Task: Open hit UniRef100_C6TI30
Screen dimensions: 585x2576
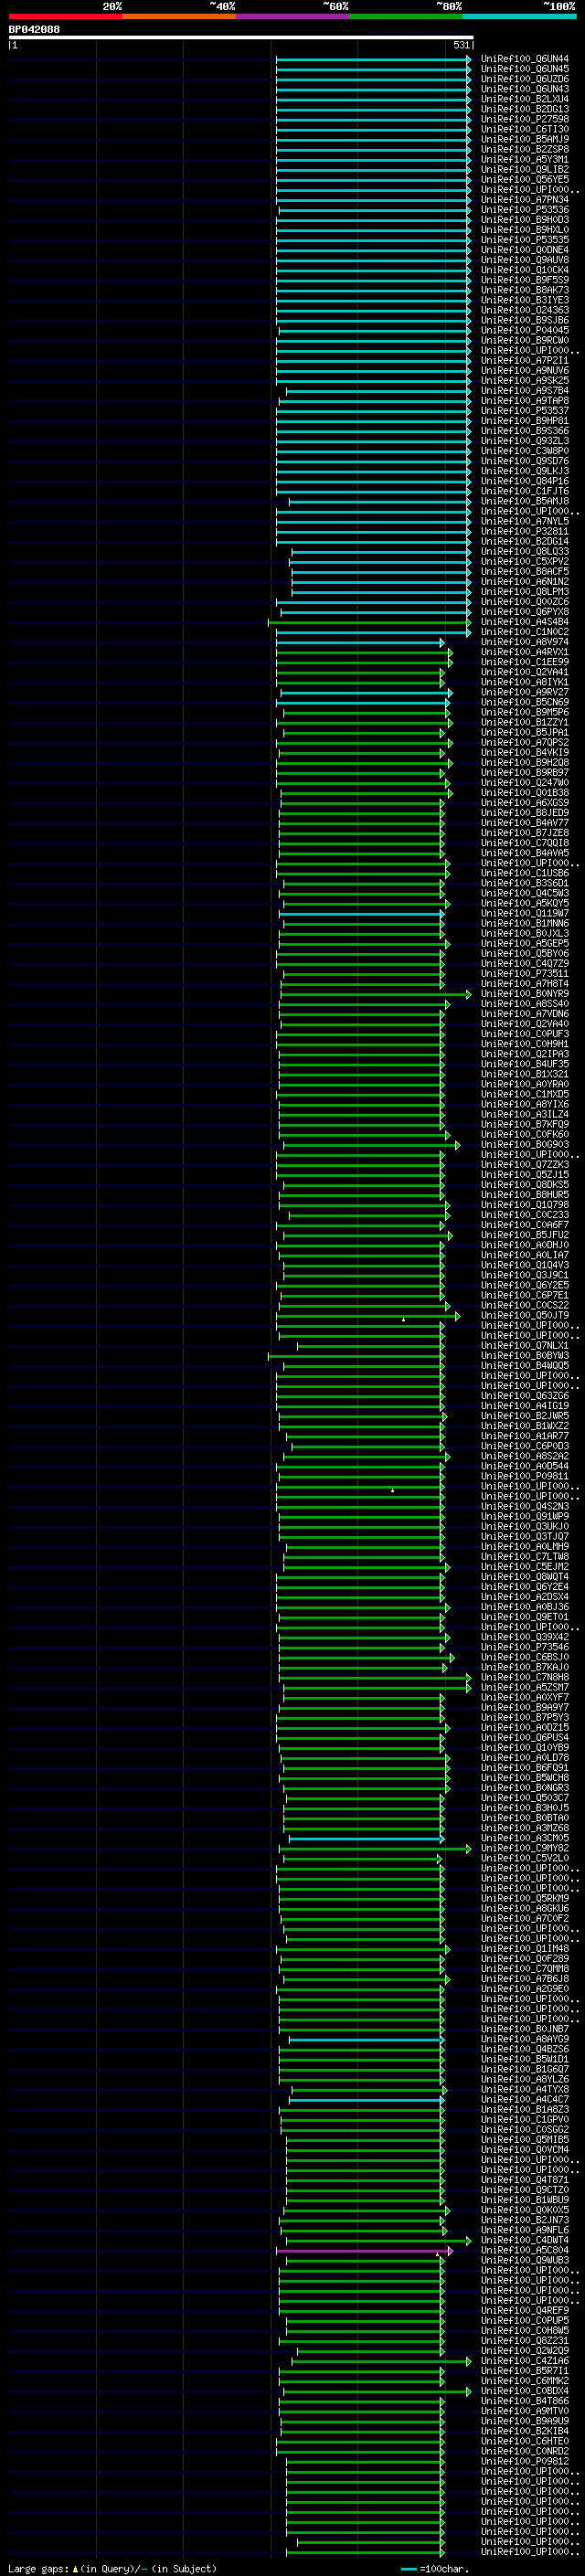Action: (x=525, y=129)
